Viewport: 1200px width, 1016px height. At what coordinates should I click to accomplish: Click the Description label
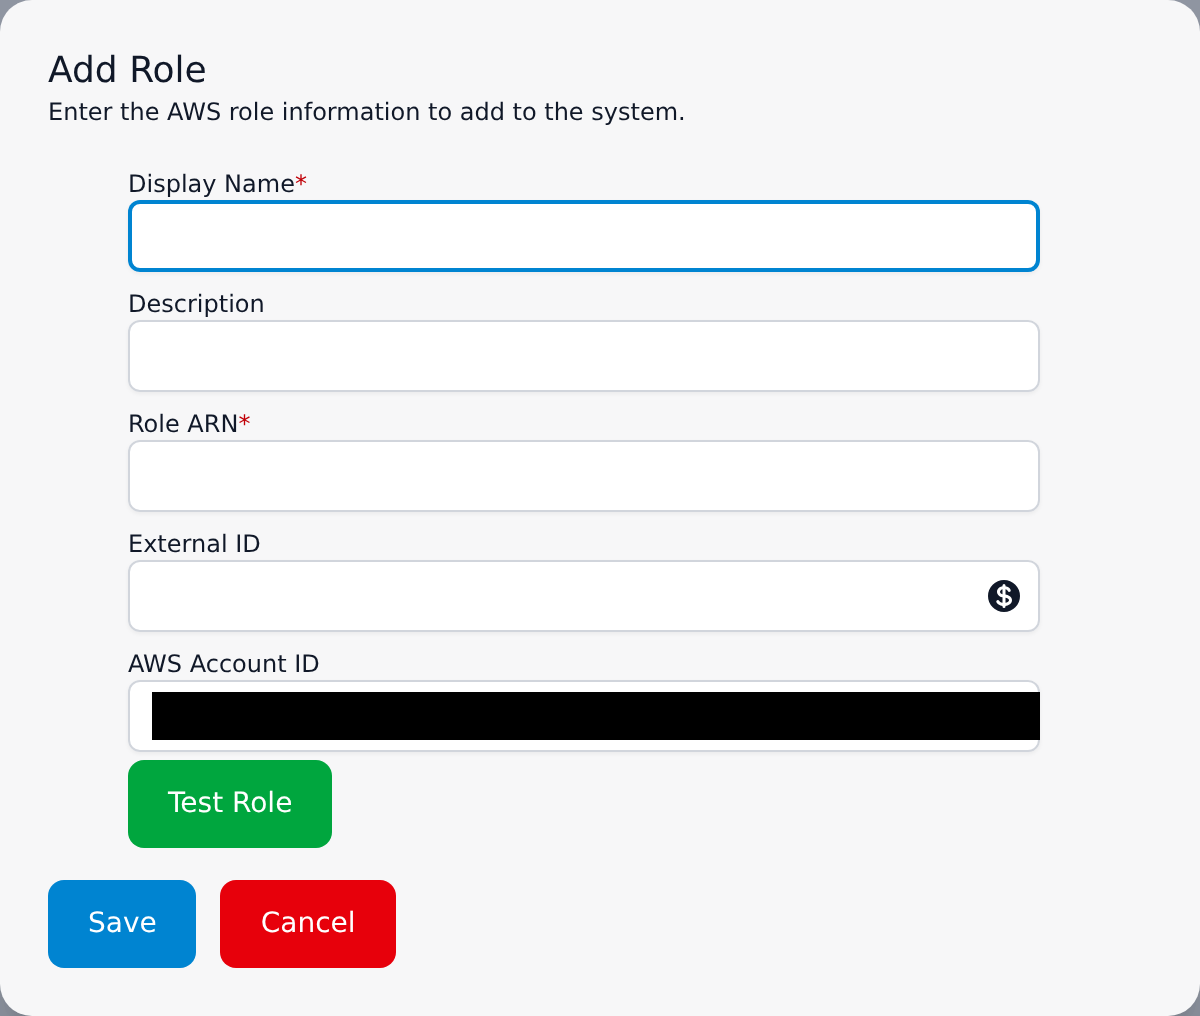(x=196, y=304)
